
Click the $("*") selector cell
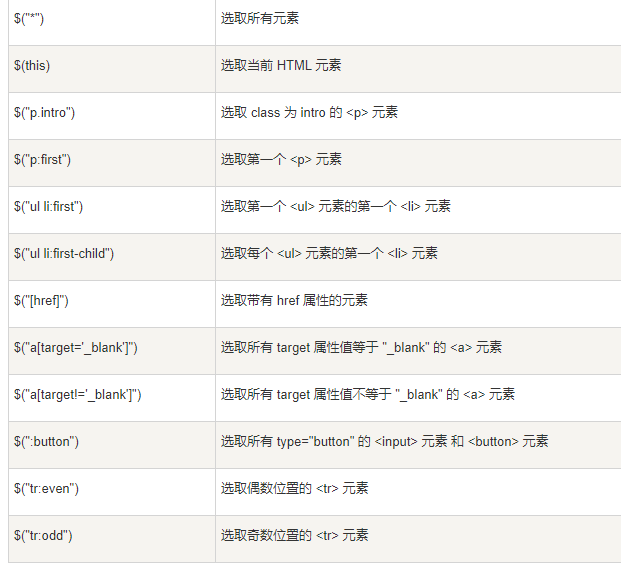tap(31, 18)
